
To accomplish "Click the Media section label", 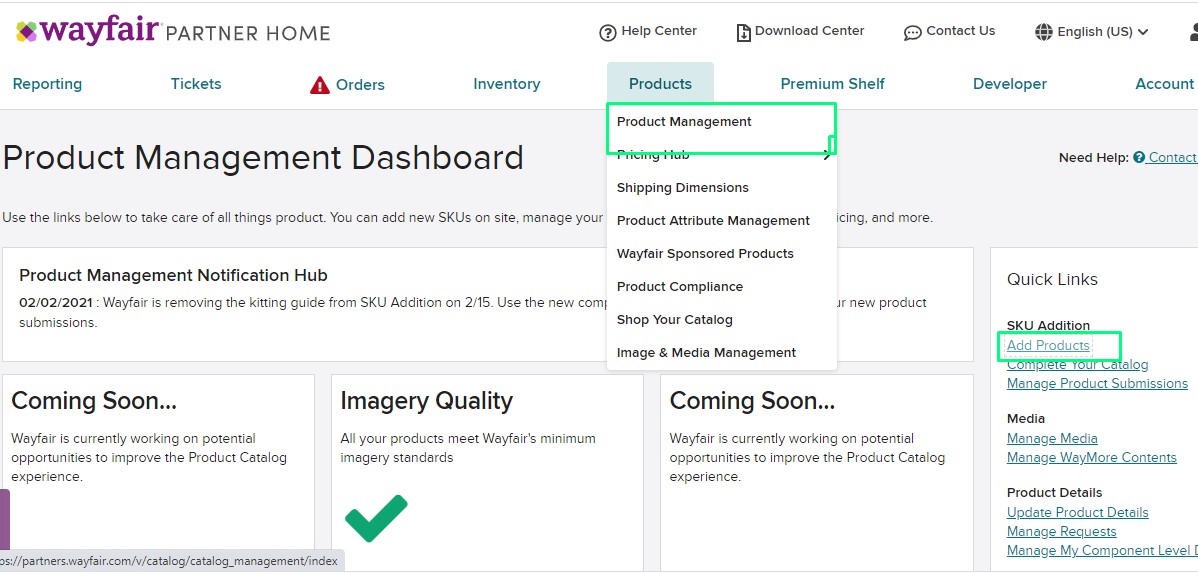I will tap(1026, 419).
